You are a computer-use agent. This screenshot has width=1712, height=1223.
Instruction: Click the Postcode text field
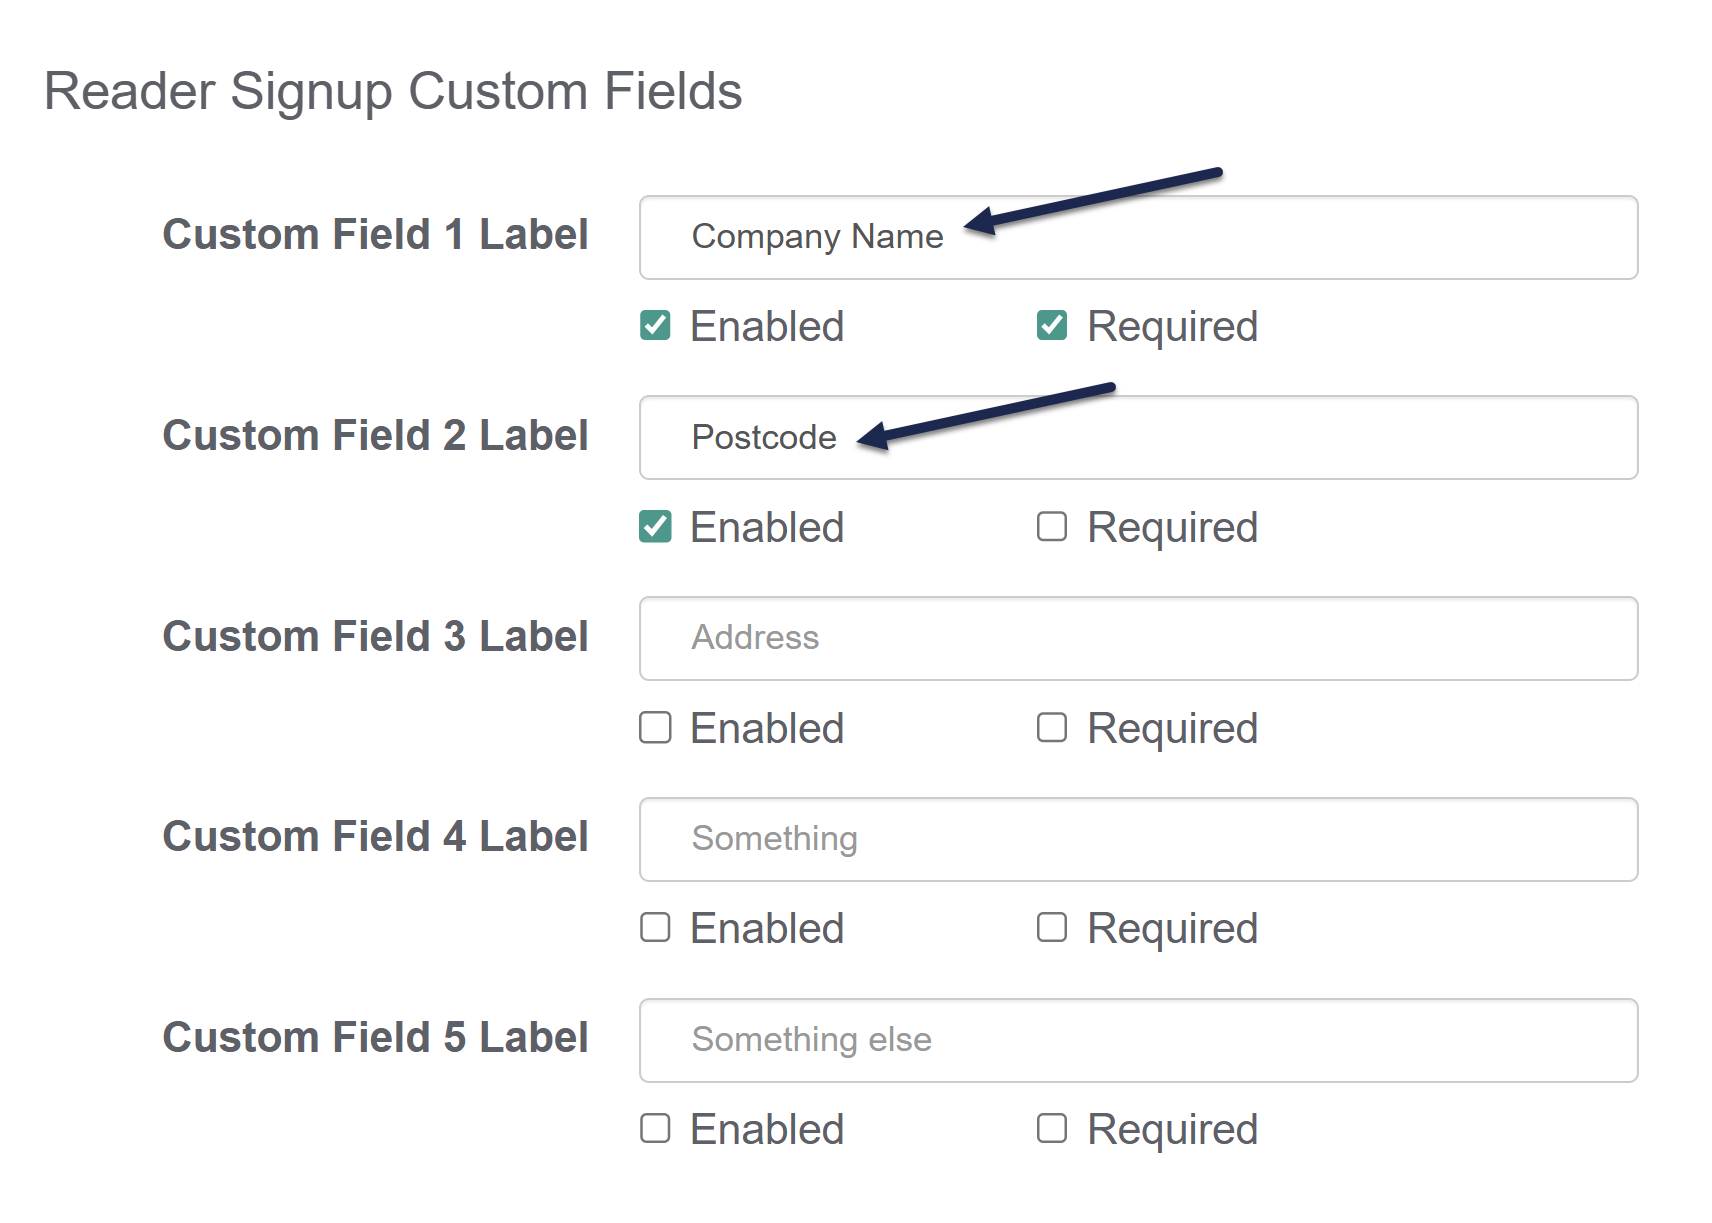[1137, 438]
